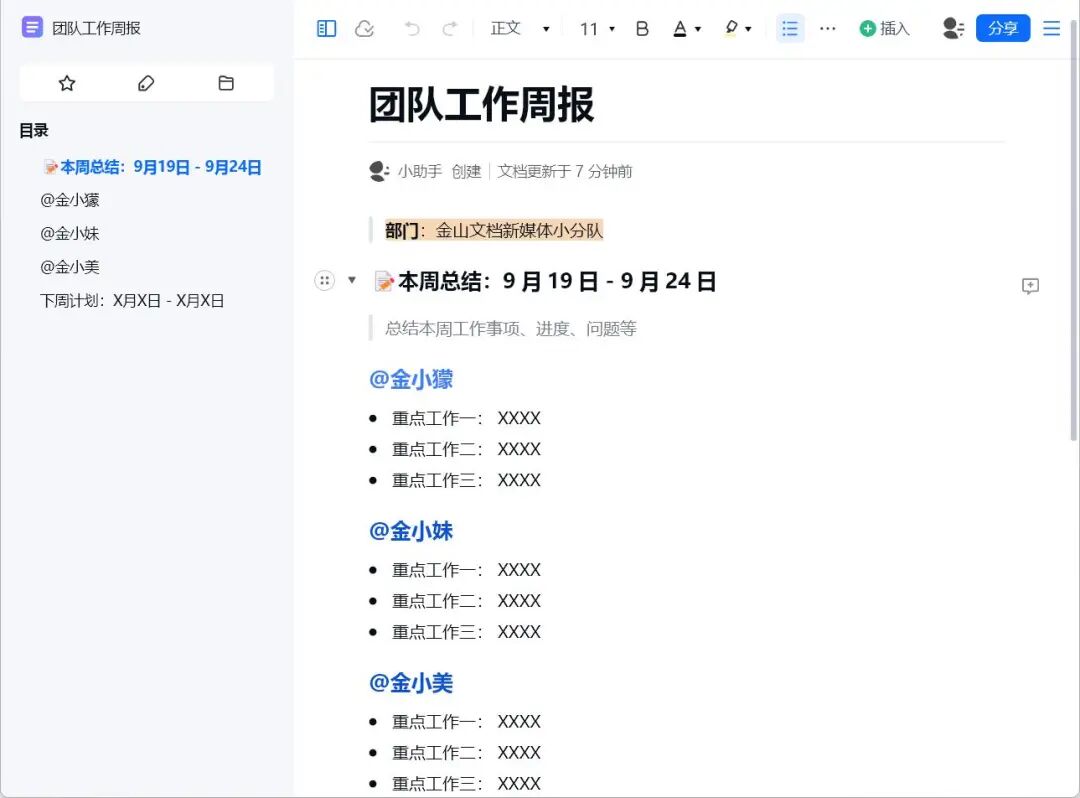
Task: Click 重点工作三 under @金小妹
Action: [x=466, y=632]
